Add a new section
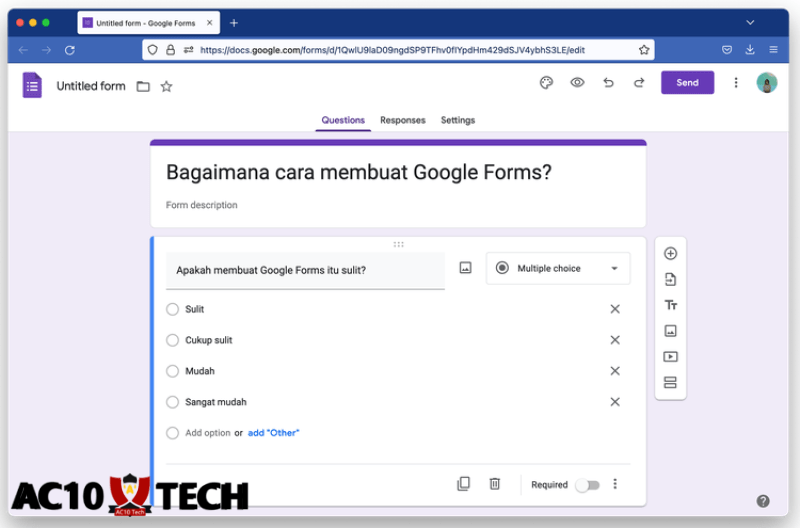Viewport: 800px width, 528px height. [670, 383]
